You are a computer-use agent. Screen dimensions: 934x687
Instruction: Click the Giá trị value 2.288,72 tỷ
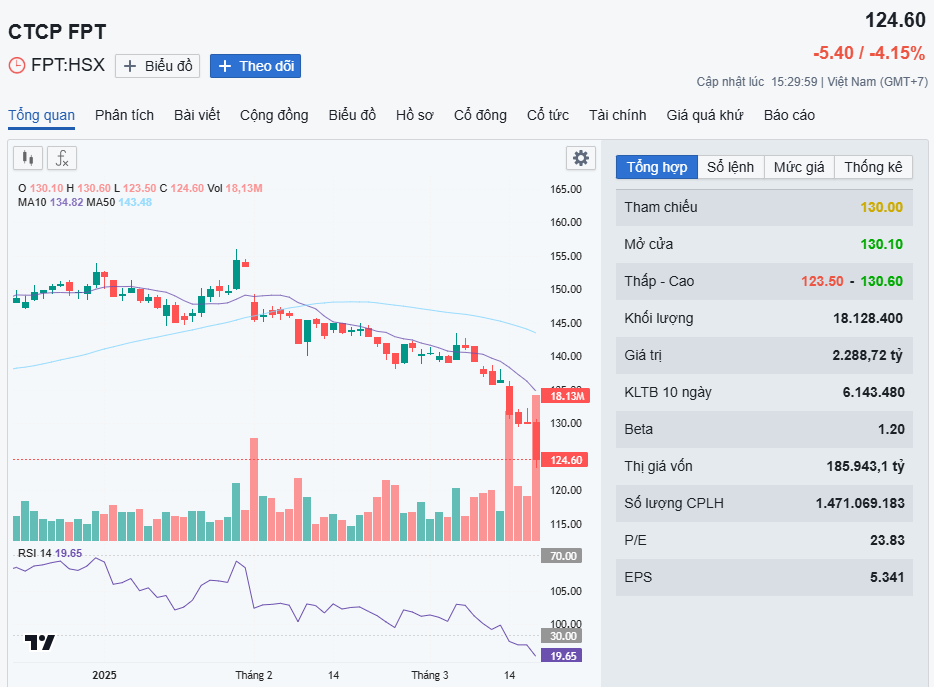click(867, 355)
